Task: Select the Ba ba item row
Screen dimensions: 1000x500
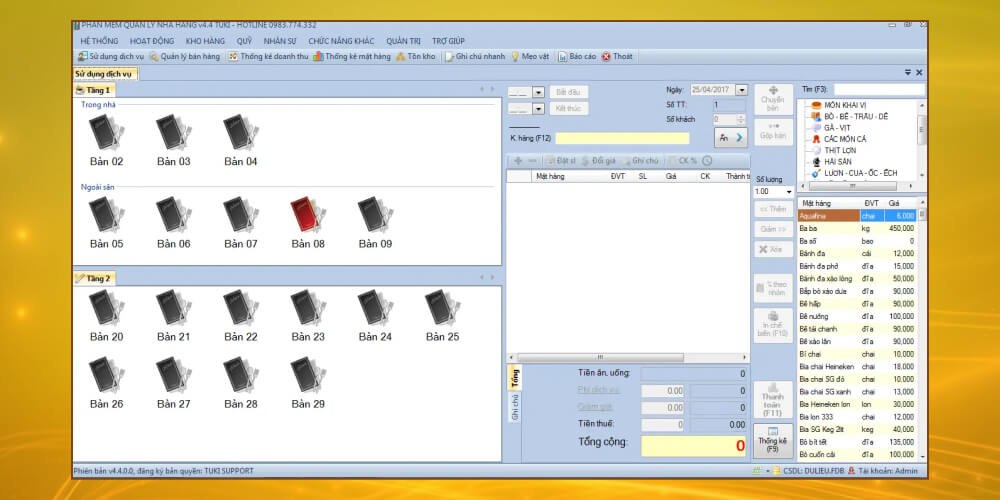Action: [858, 228]
